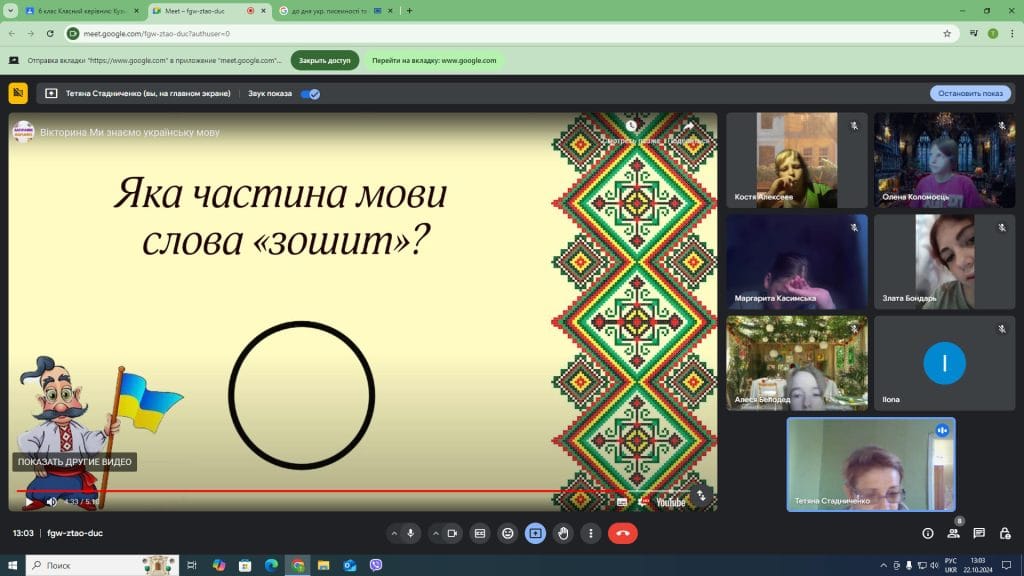The image size is (1024, 576).
Task: Open the emoji reactions button
Action: point(507,534)
